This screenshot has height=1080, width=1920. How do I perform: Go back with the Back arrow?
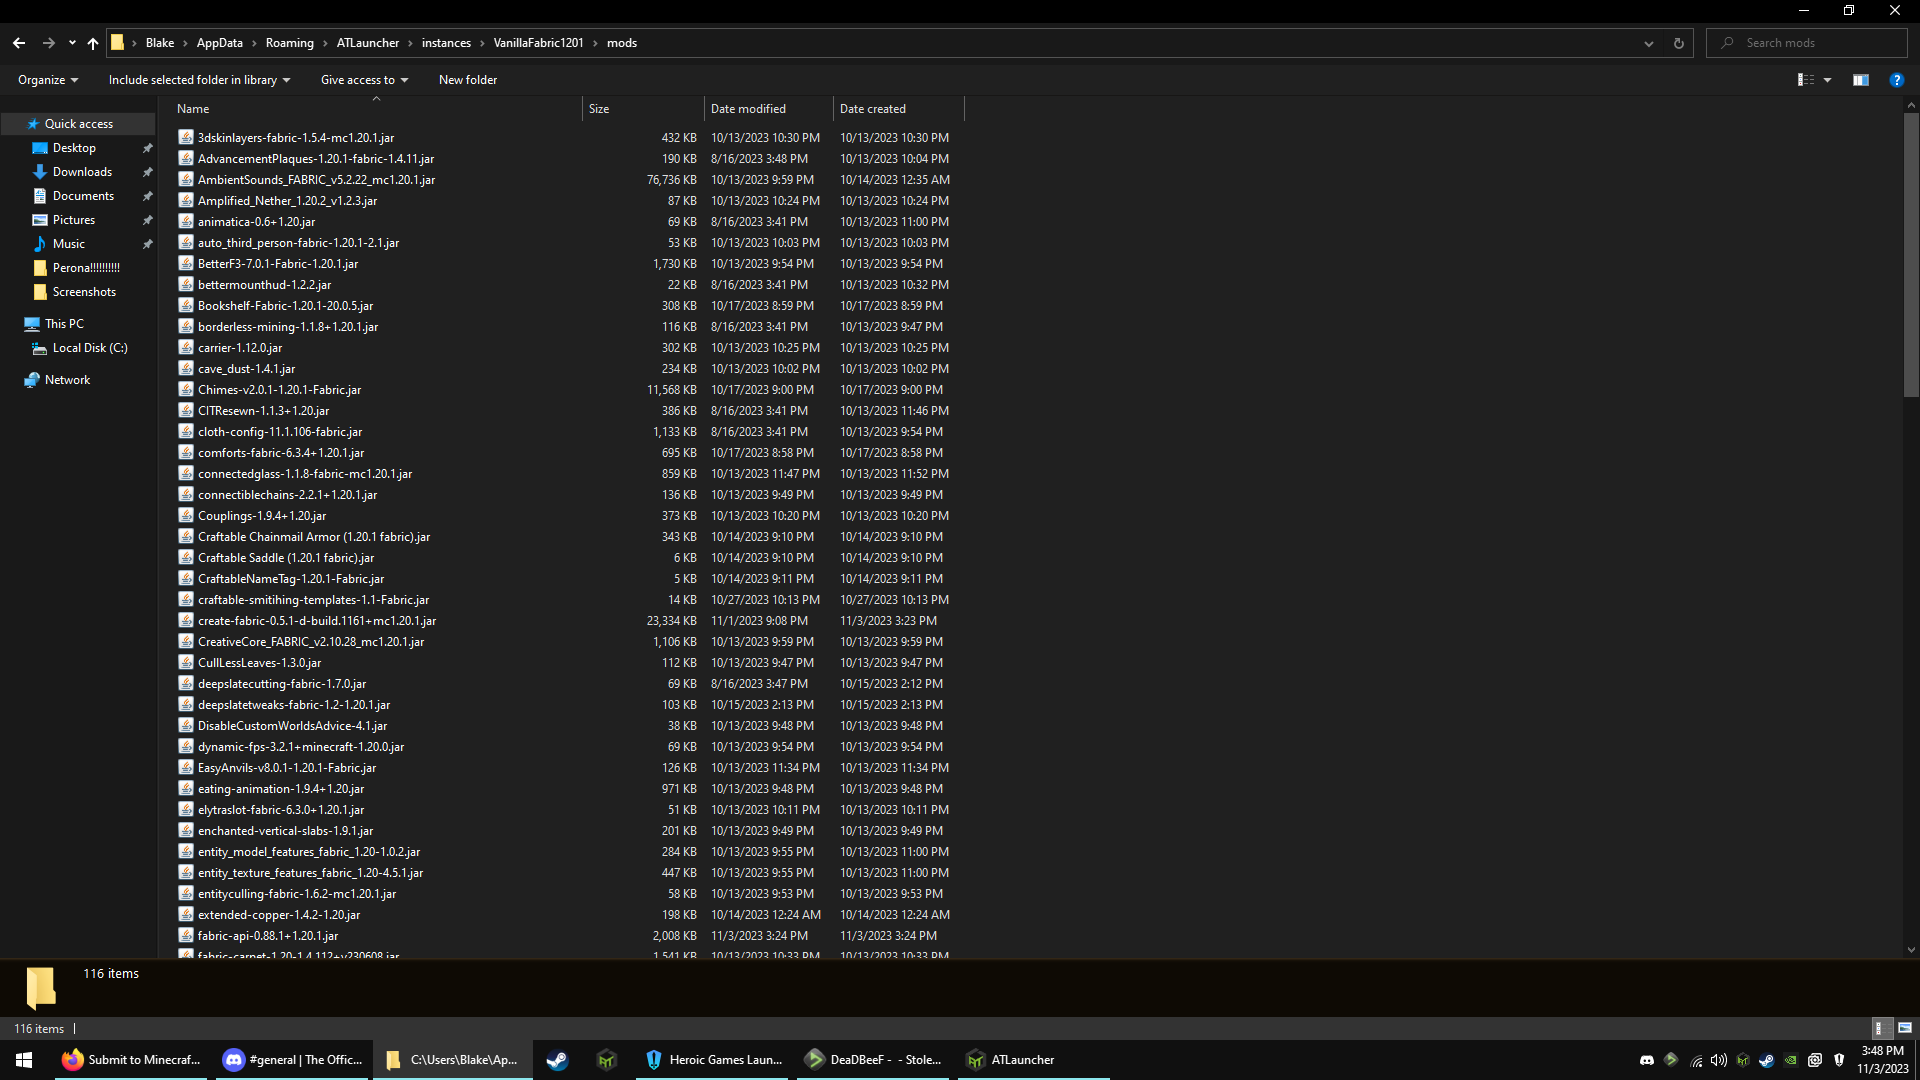pos(19,43)
